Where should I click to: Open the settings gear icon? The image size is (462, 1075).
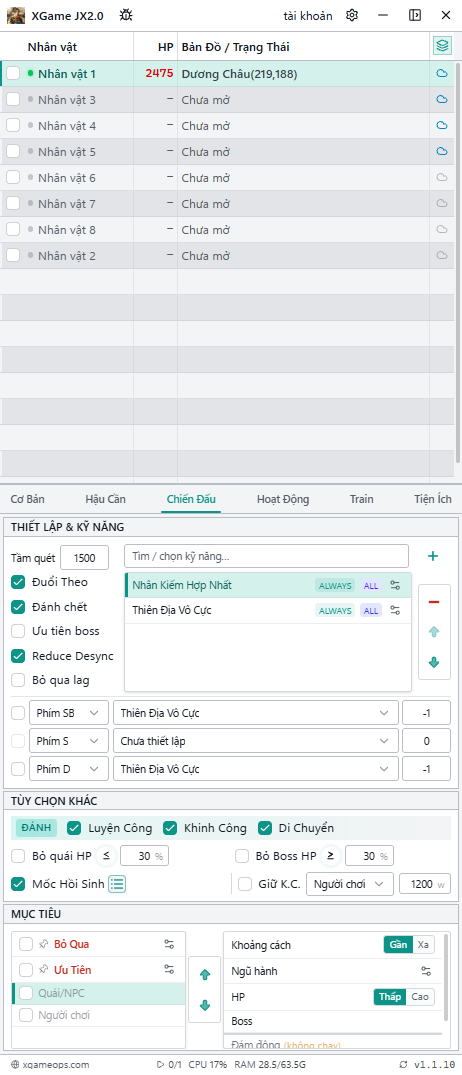[352, 15]
